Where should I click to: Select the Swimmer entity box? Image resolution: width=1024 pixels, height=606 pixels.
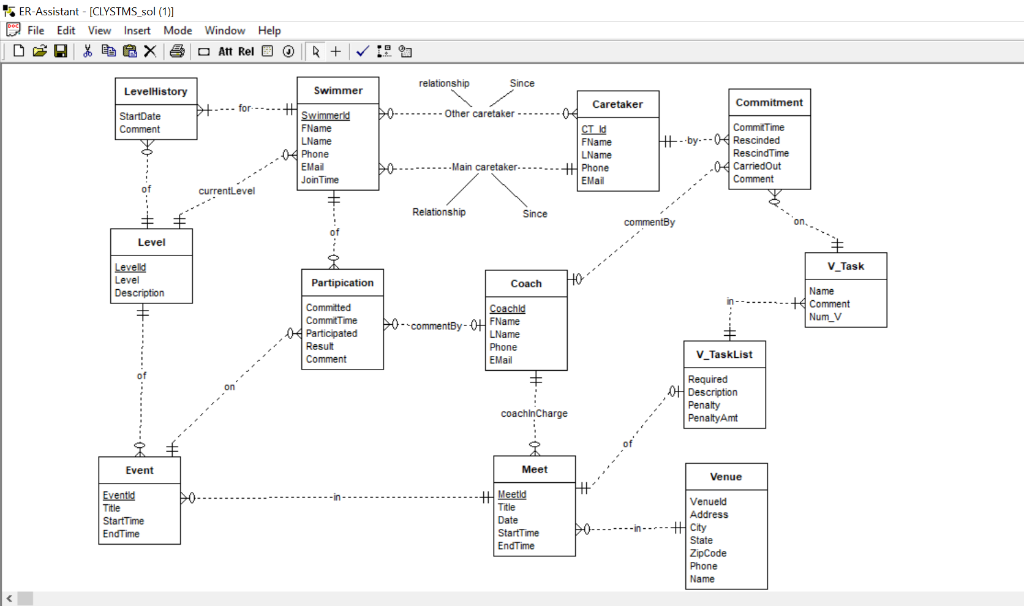pyautogui.click(x=337, y=135)
